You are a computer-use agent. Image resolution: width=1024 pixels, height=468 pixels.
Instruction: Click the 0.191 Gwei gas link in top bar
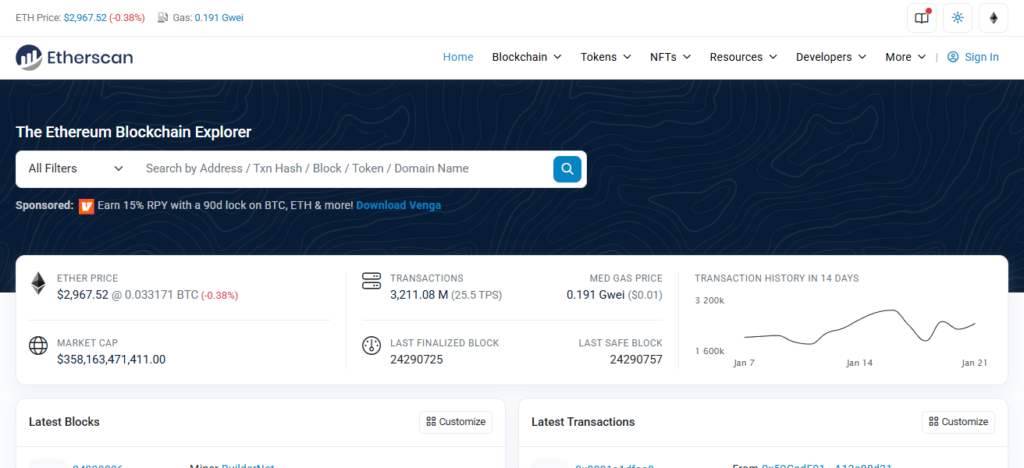pyautogui.click(x=219, y=18)
